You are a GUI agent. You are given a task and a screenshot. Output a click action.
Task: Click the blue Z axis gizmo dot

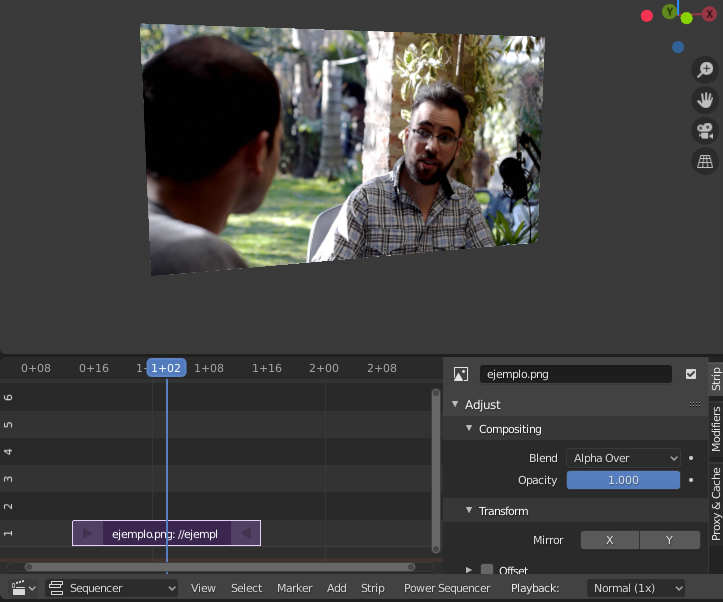point(678,47)
